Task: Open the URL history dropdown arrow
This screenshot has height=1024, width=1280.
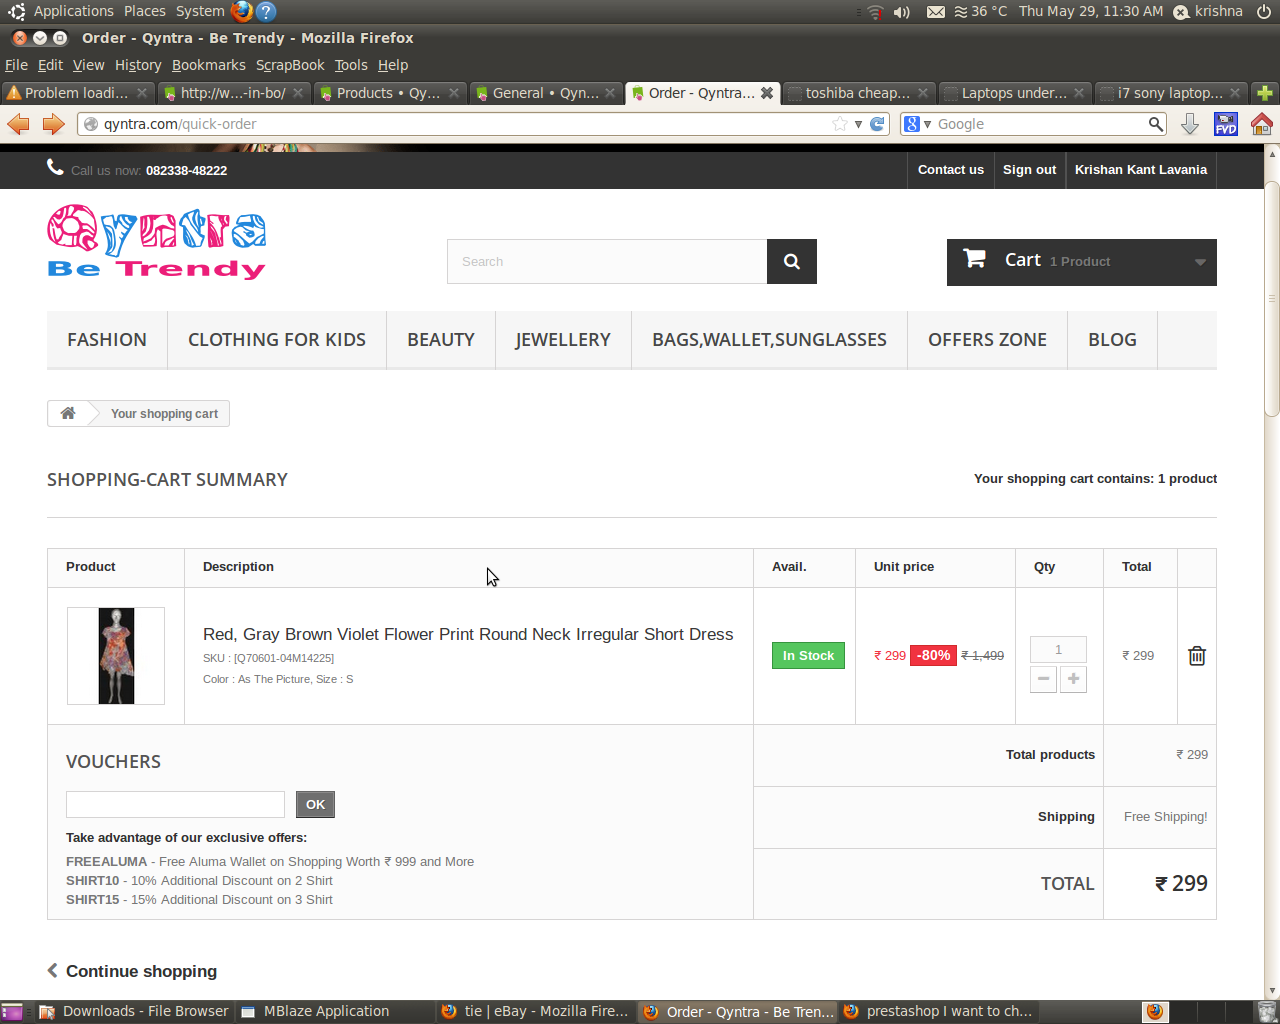Action: click(x=858, y=124)
